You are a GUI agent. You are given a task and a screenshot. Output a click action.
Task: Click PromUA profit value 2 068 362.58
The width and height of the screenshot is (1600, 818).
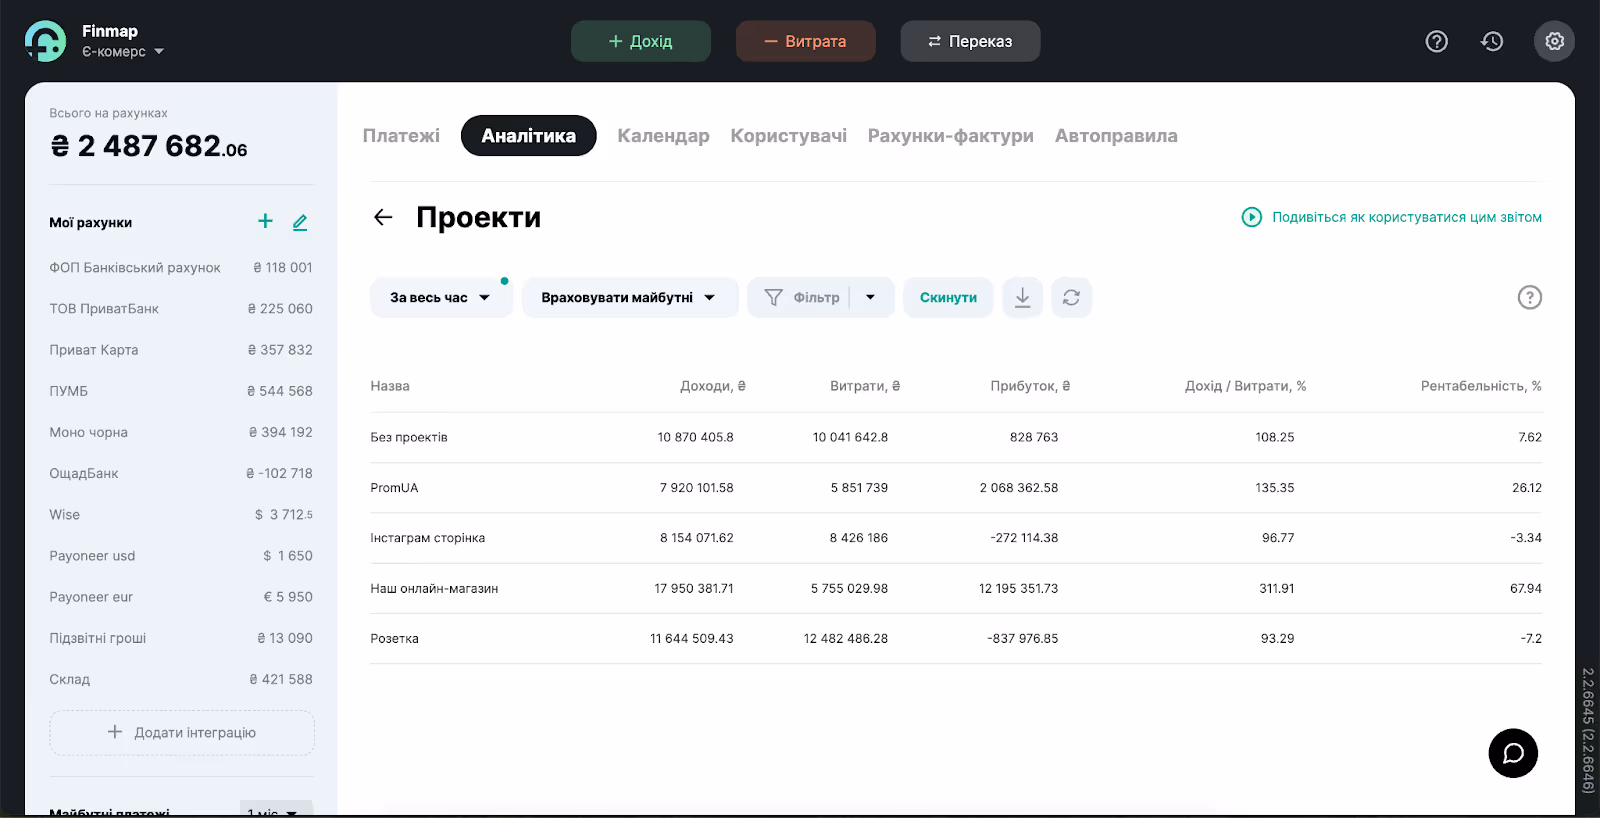coord(1018,488)
